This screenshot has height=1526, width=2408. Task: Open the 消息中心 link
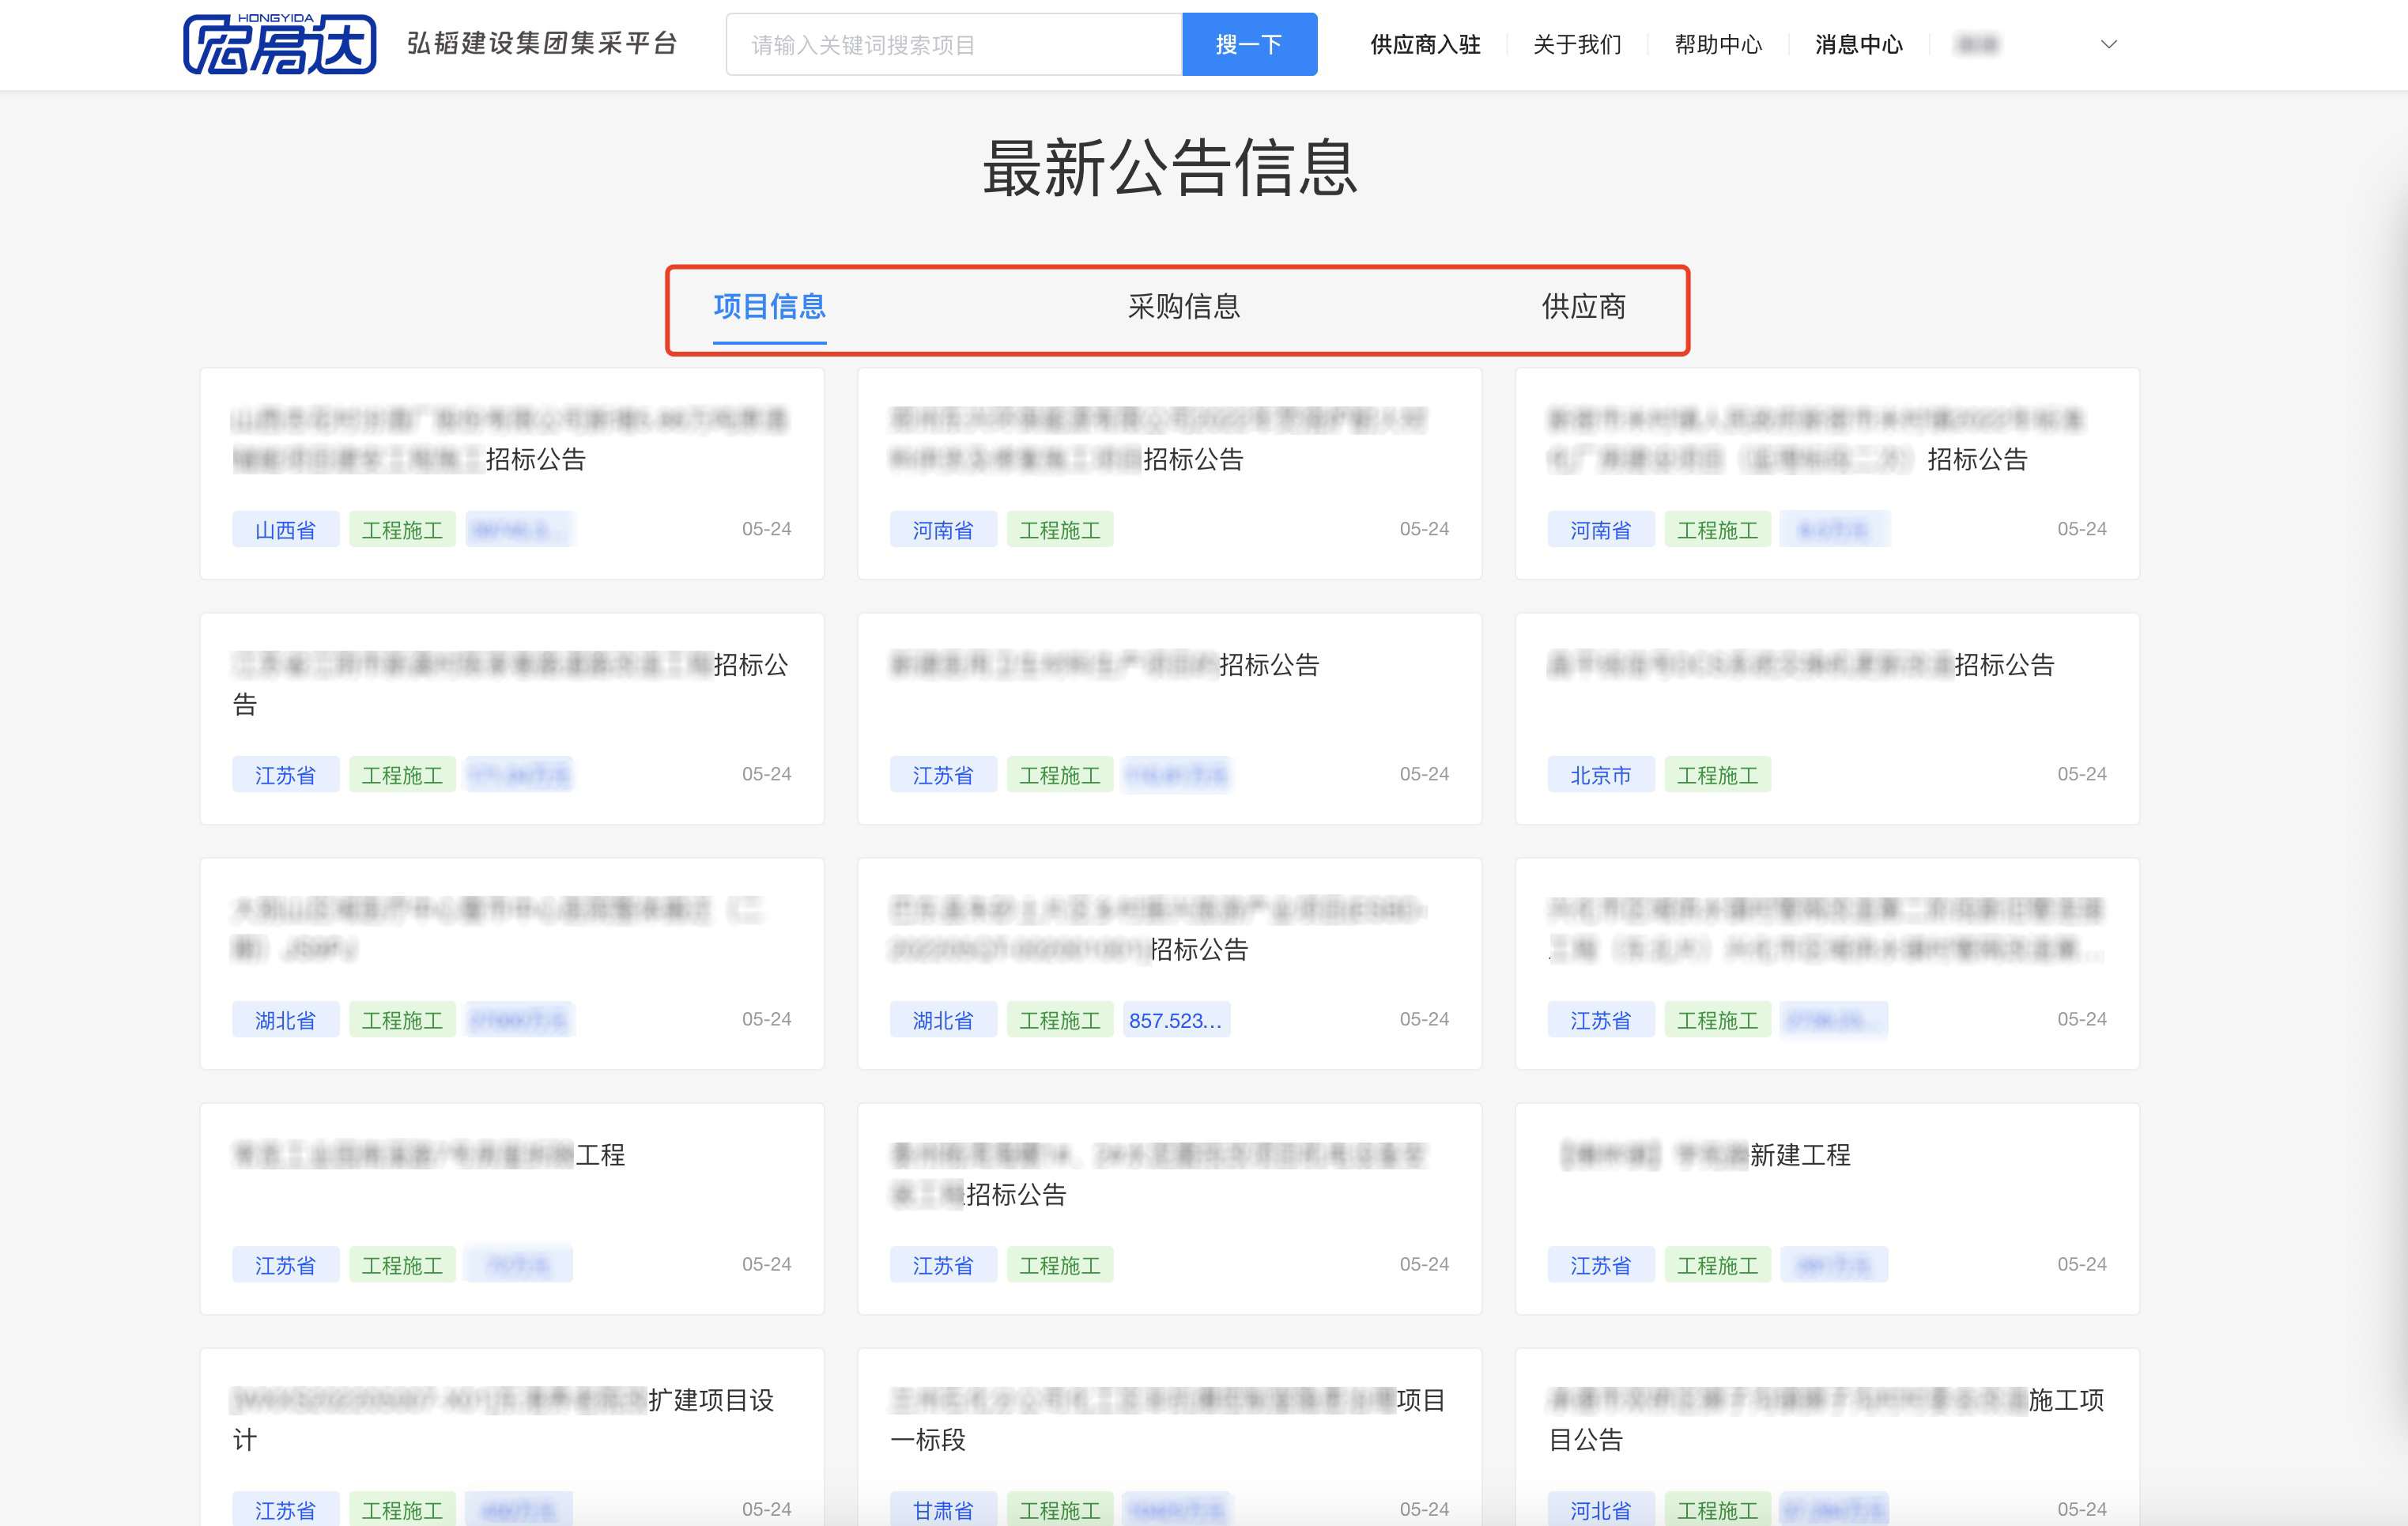(1859, 44)
